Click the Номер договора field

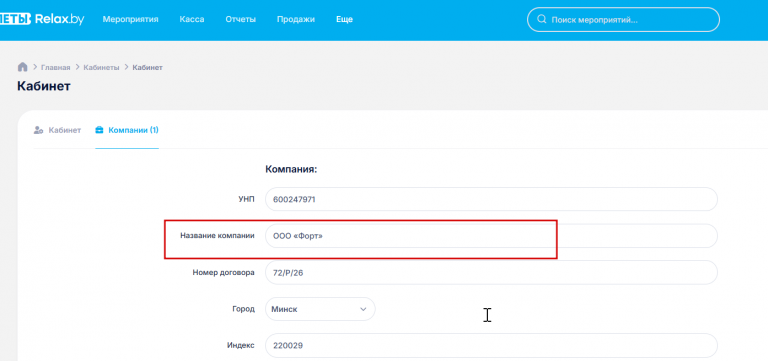point(491,272)
